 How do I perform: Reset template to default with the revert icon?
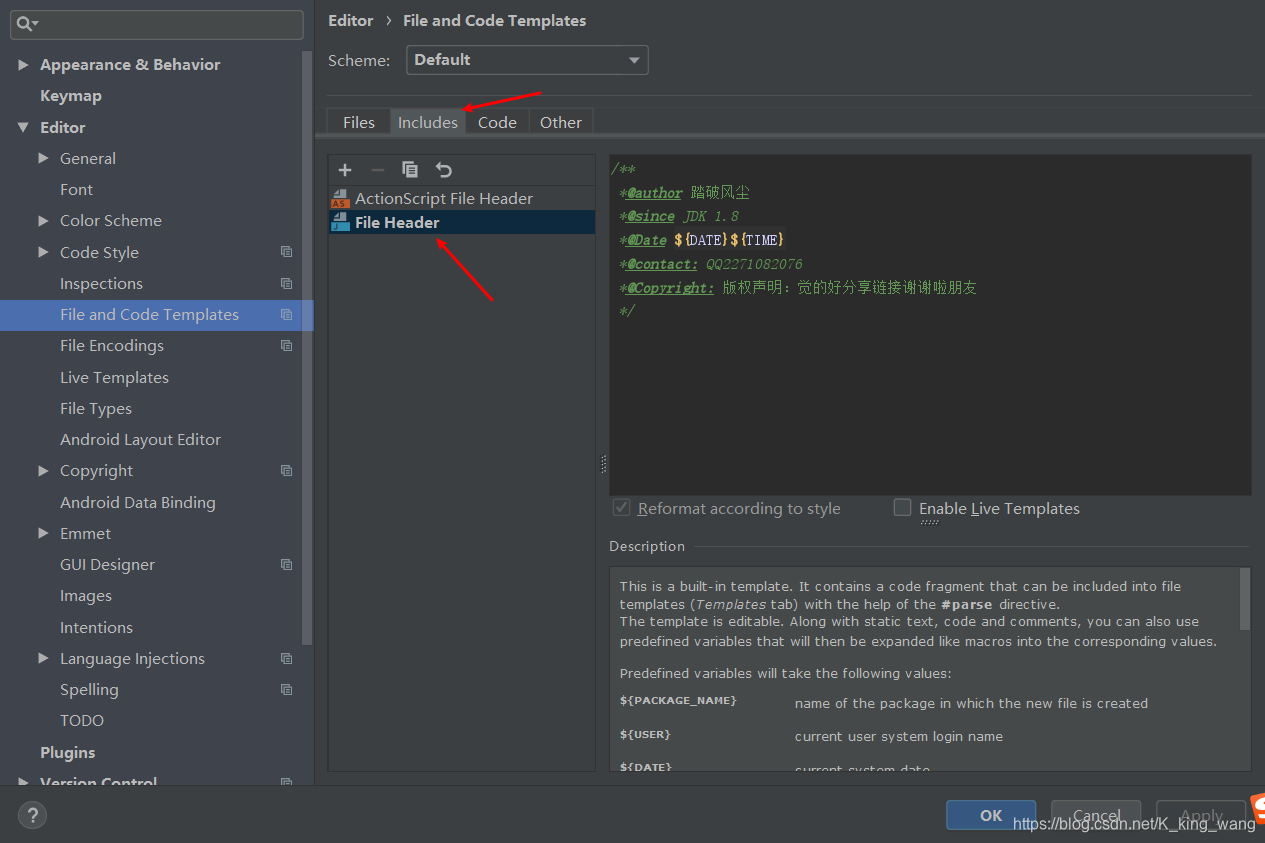[444, 170]
